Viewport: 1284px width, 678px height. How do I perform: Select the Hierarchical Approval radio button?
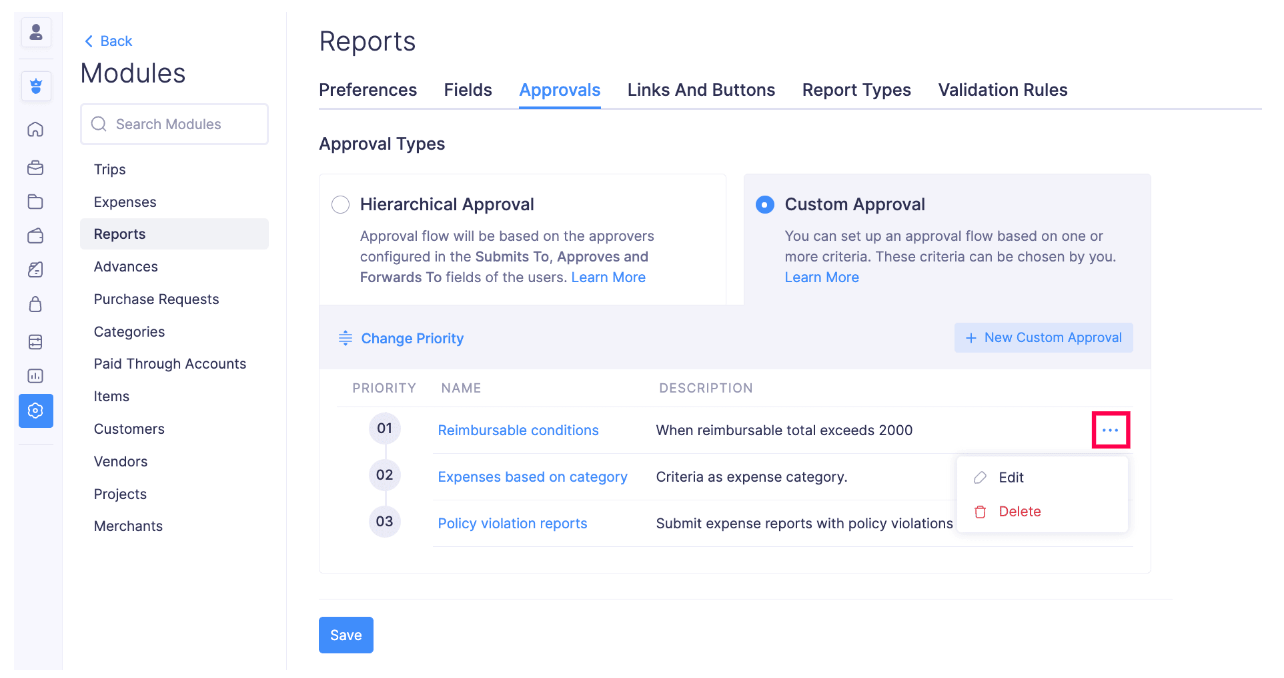pyautogui.click(x=341, y=205)
